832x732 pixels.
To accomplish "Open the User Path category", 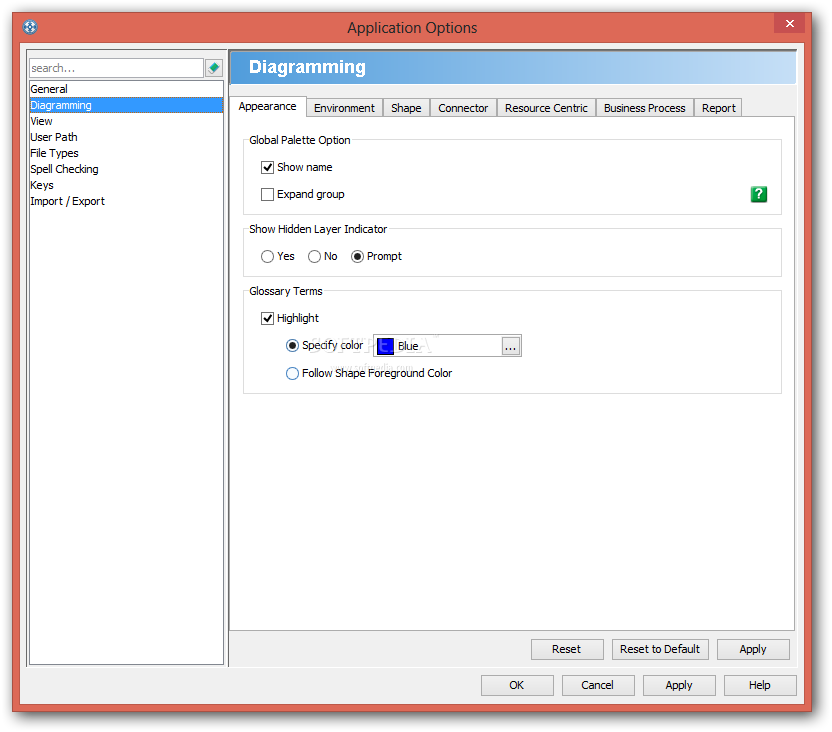I will click(x=126, y=137).
